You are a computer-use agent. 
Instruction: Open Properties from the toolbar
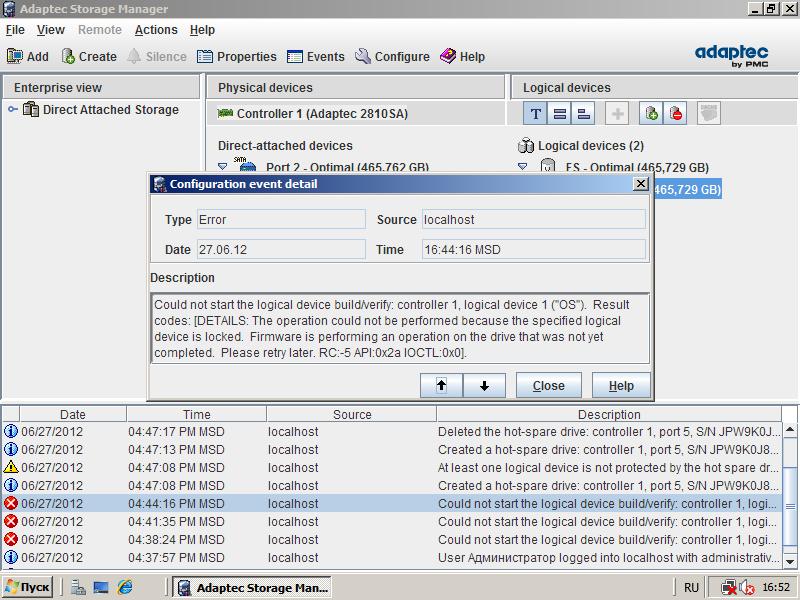tap(236, 57)
